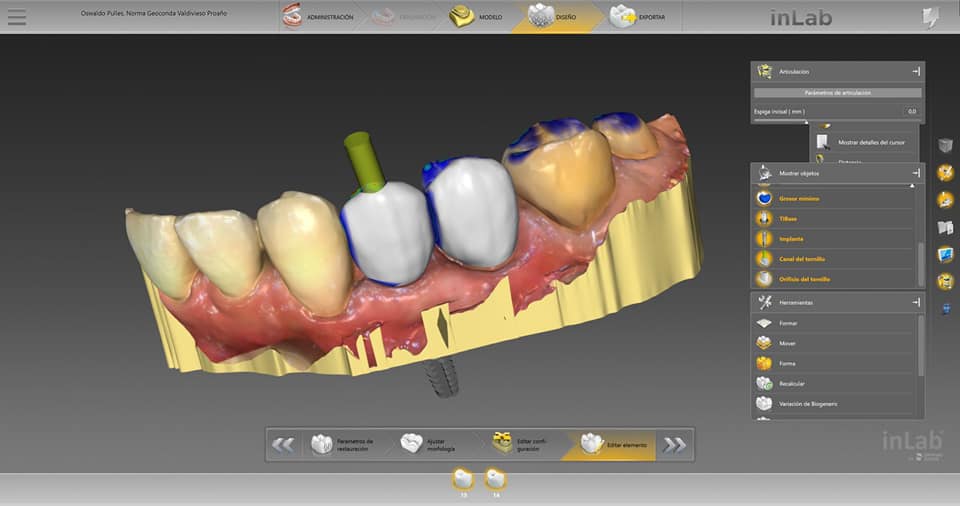Open Ajustar morfología step
Viewport: 960px width, 506px height.
click(x=430, y=445)
